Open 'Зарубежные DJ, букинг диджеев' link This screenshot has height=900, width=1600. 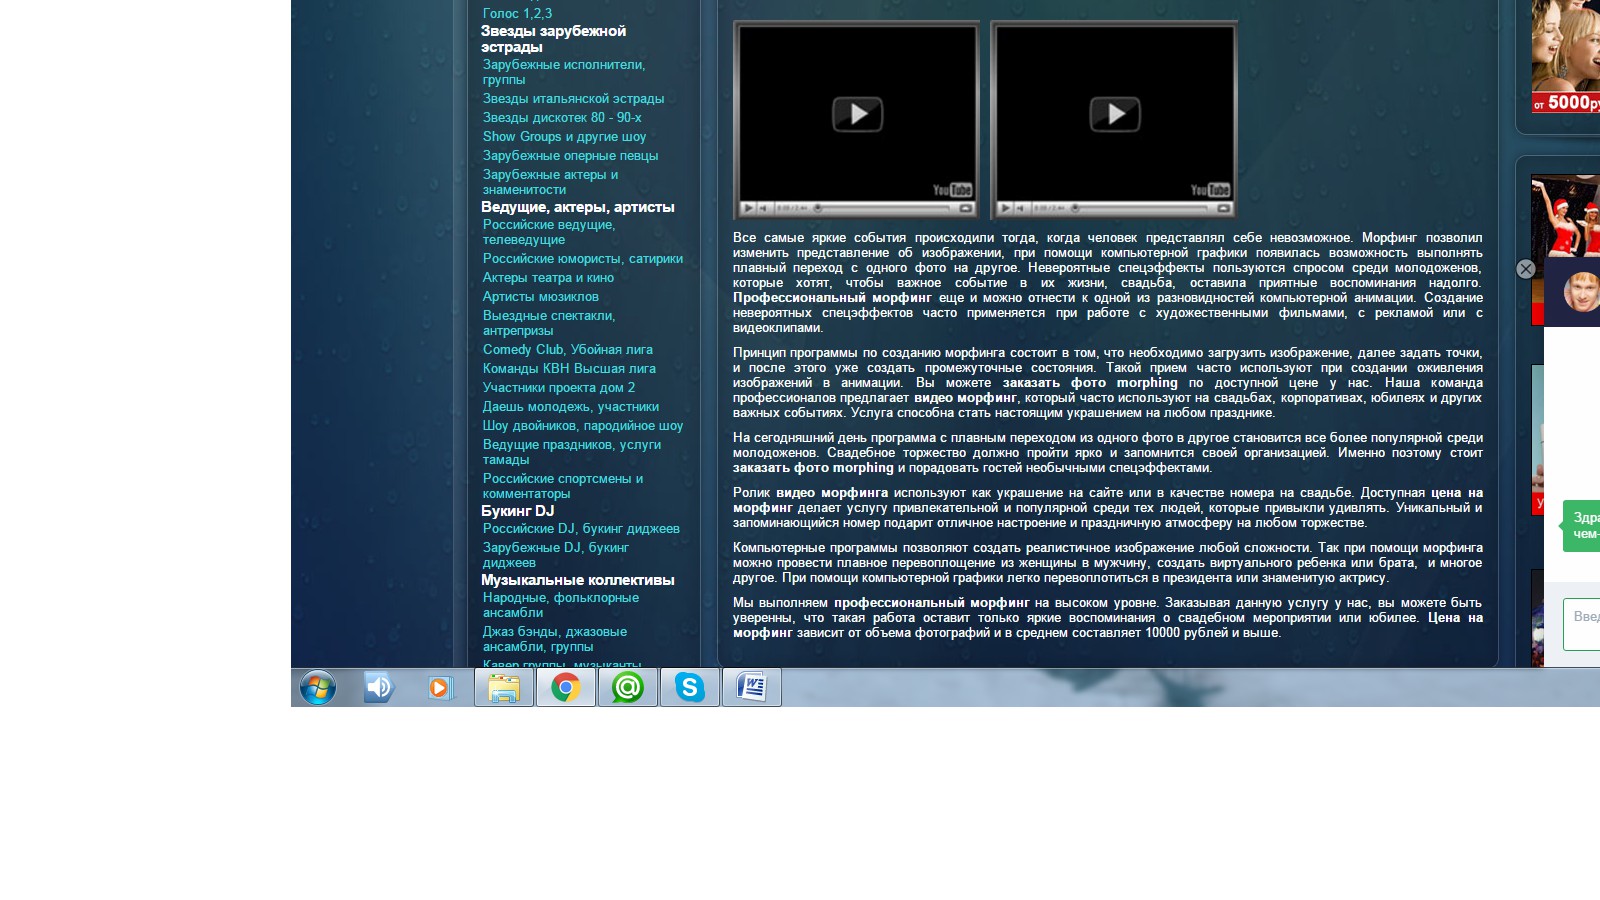point(556,555)
